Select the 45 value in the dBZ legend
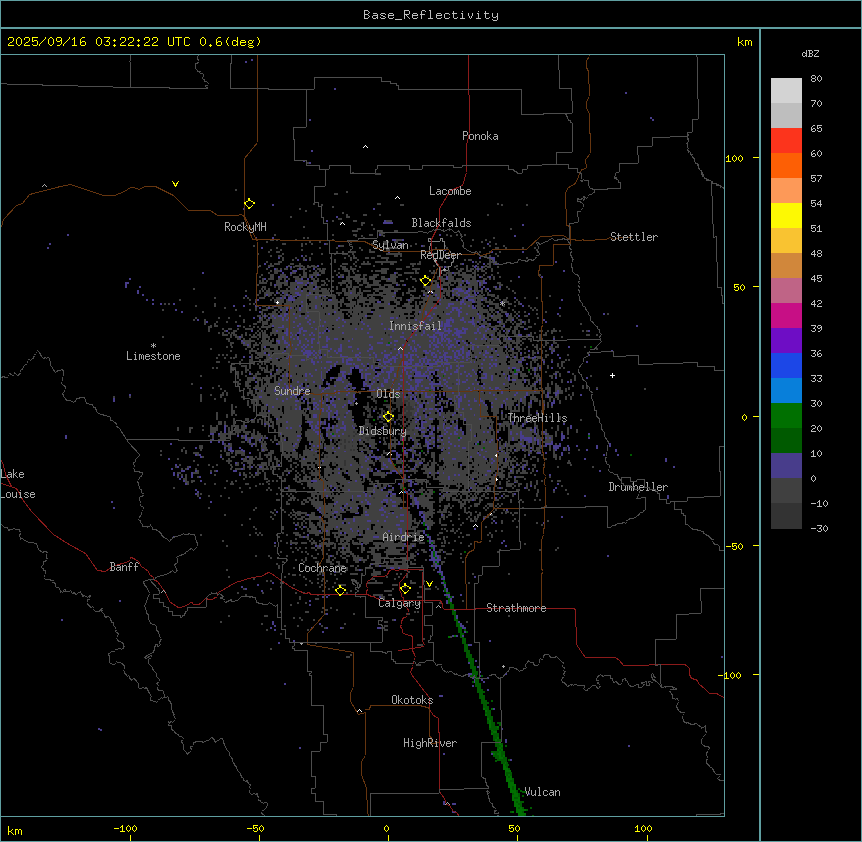862x842 pixels. [x=816, y=279]
